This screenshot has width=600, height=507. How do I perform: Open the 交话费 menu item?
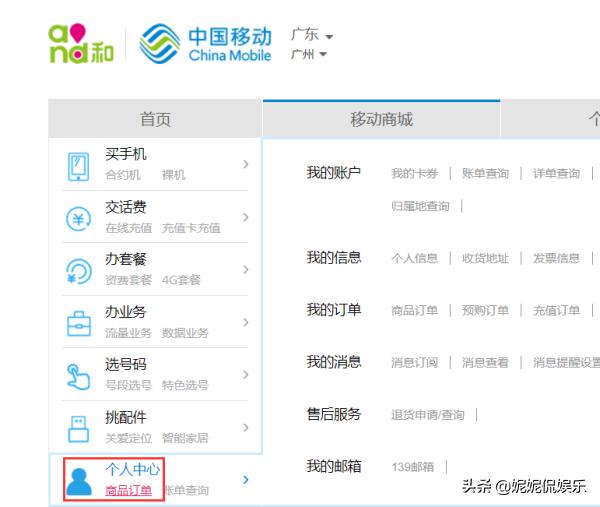pyautogui.click(x=126, y=207)
